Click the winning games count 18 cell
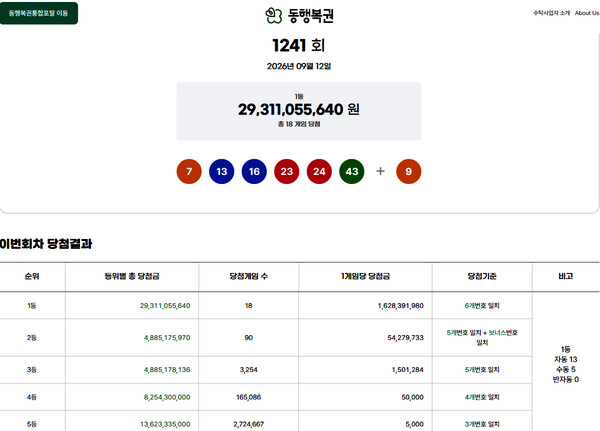This screenshot has height=431, width=600. (249, 306)
